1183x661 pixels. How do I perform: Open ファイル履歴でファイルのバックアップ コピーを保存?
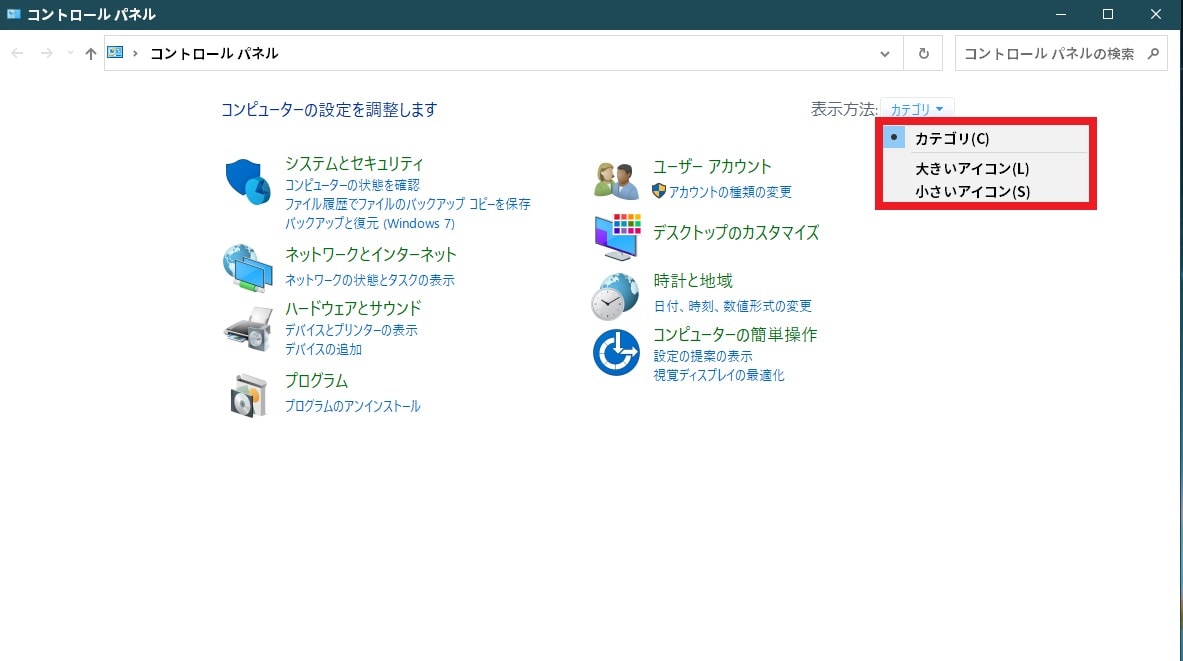pos(407,204)
